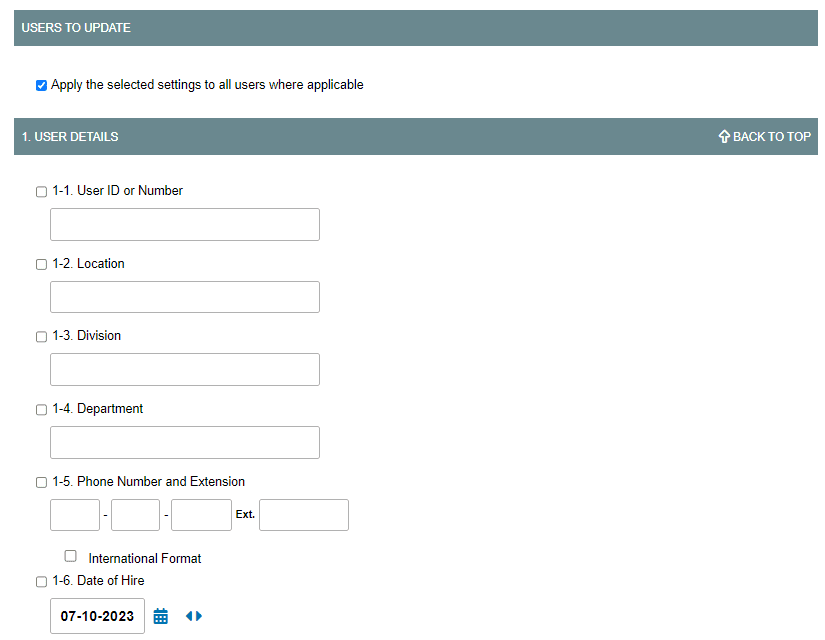This screenshot has width=825, height=640.
Task: Select the date field showing 07-10-2023
Action: point(97,616)
